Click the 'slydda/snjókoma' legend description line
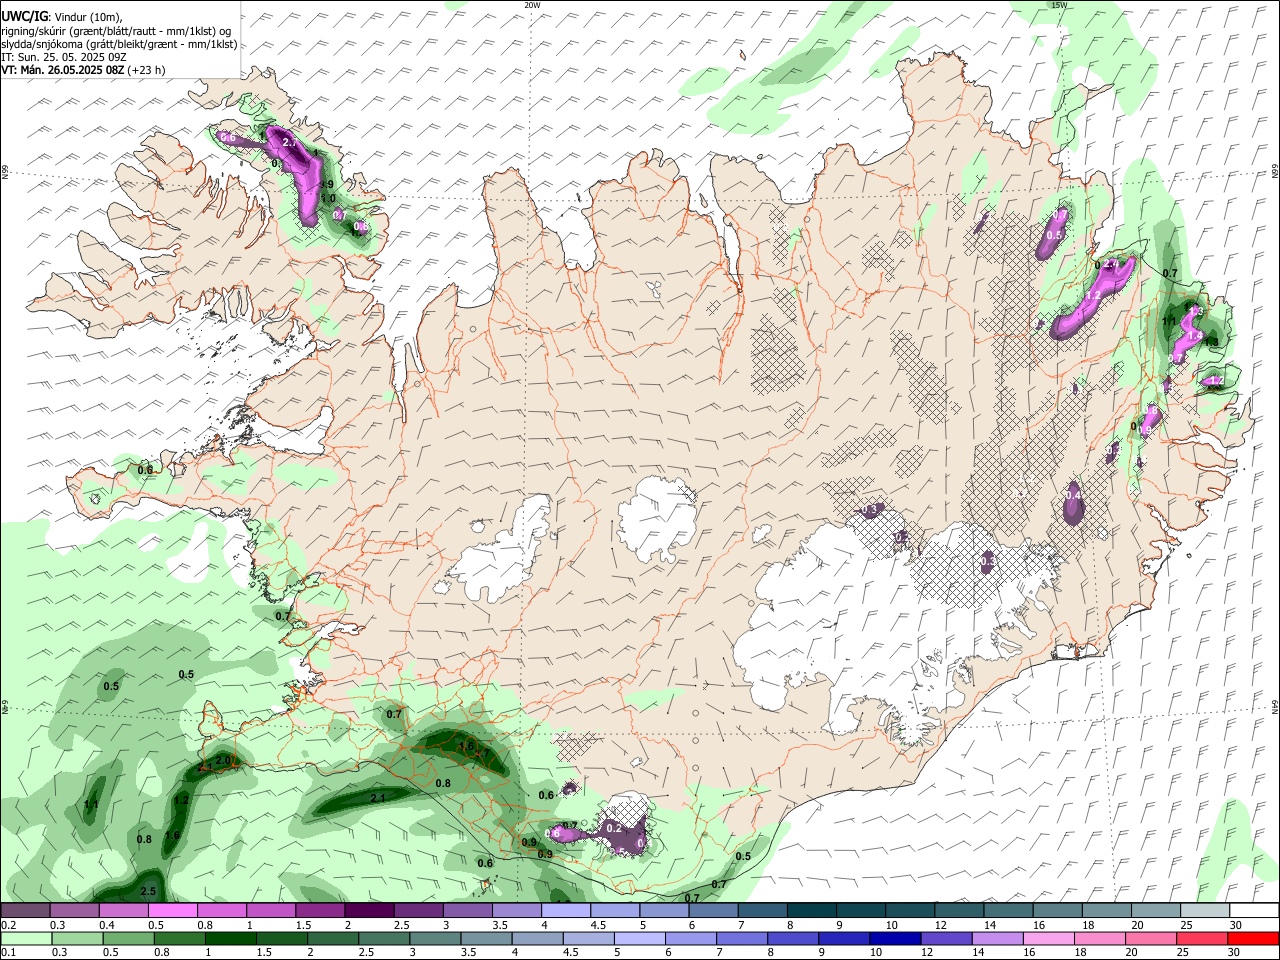 pos(119,44)
